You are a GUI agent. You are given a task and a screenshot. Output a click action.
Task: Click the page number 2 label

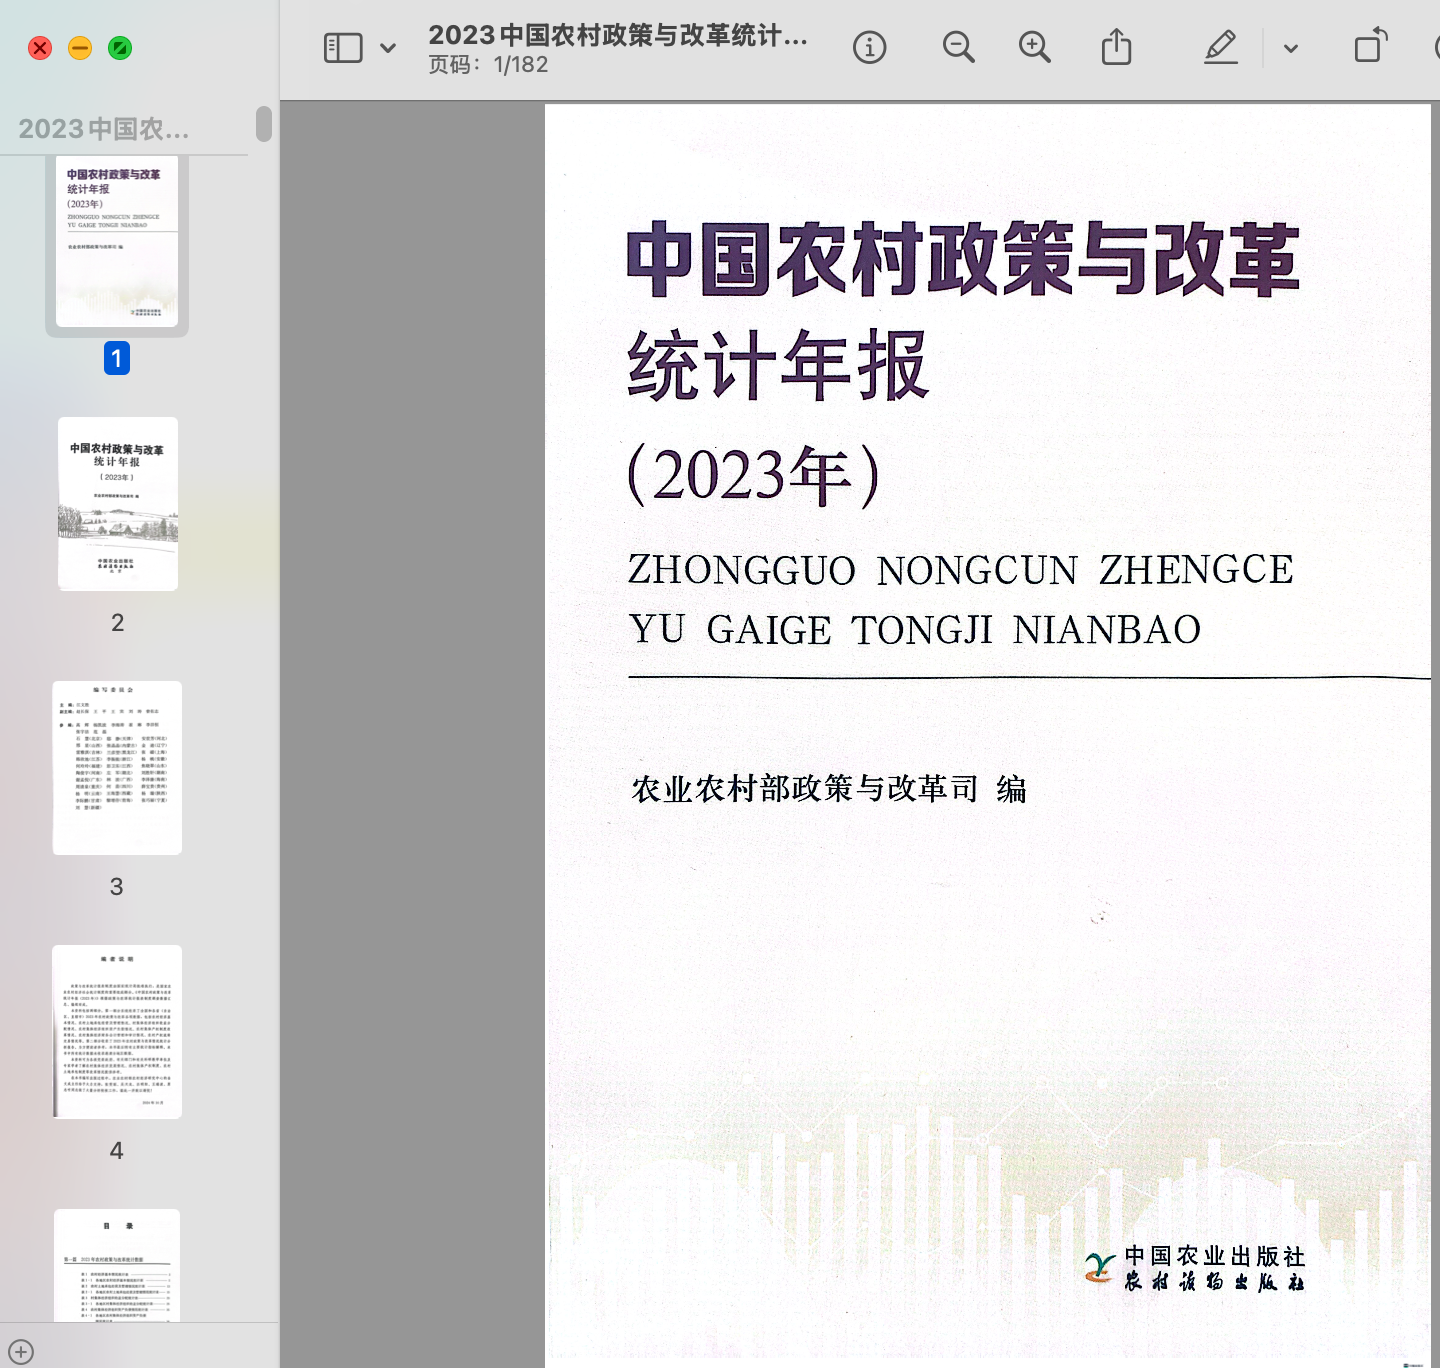point(118,623)
